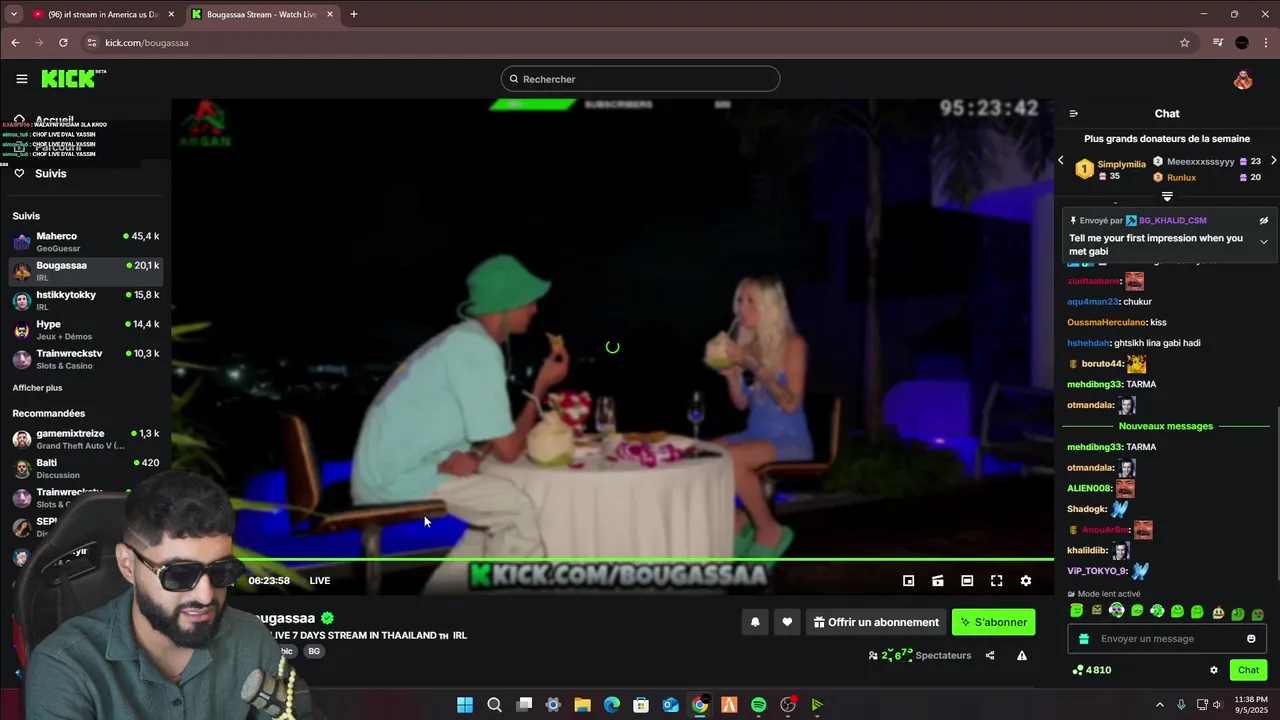Open the clip creation icon
The width and height of the screenshot is (1280, 720).
click(x=938, y=581)
